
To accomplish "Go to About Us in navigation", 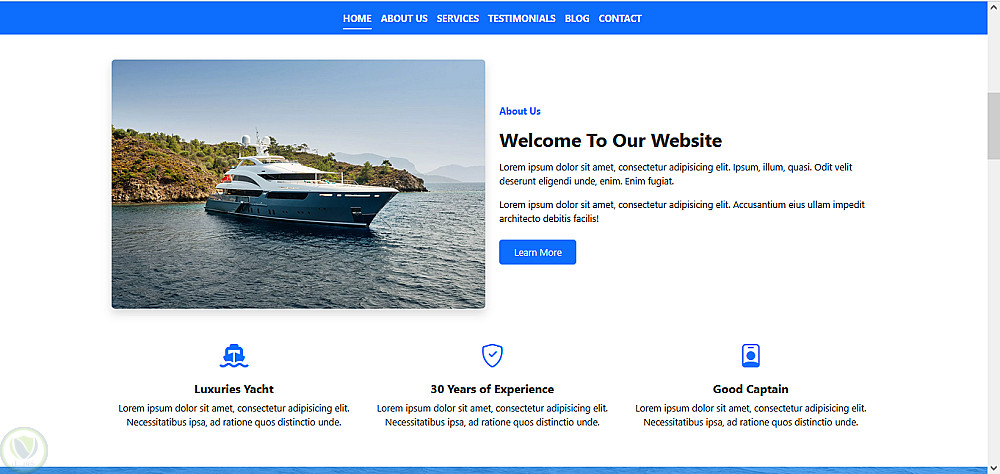I will 404,19.
